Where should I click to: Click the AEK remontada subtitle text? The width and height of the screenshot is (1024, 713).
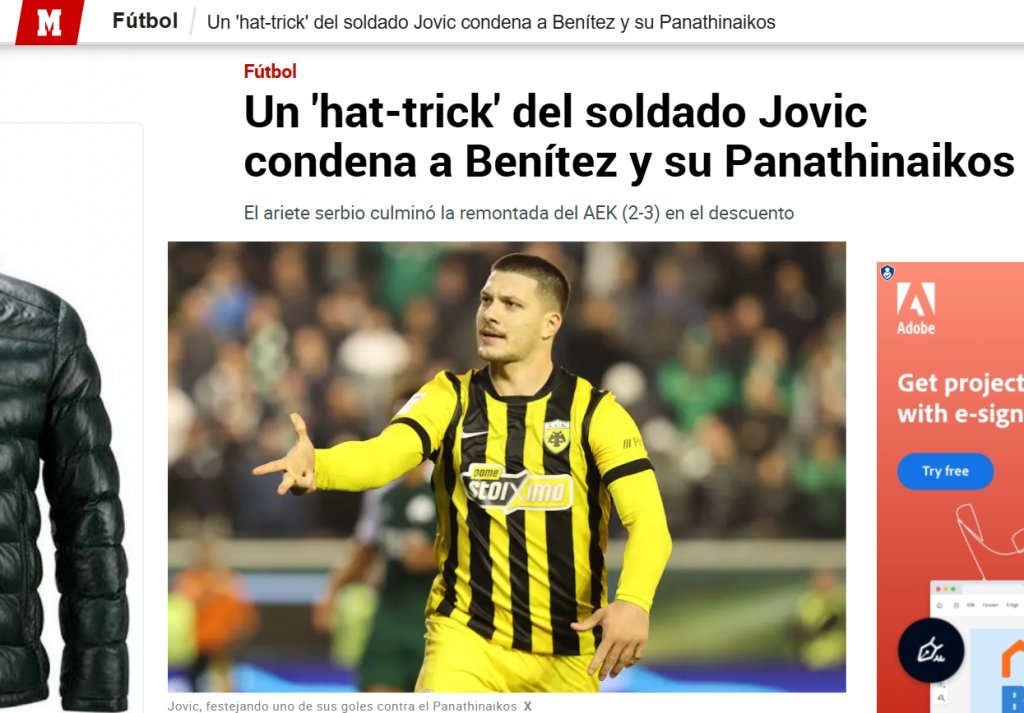(519, 213)
